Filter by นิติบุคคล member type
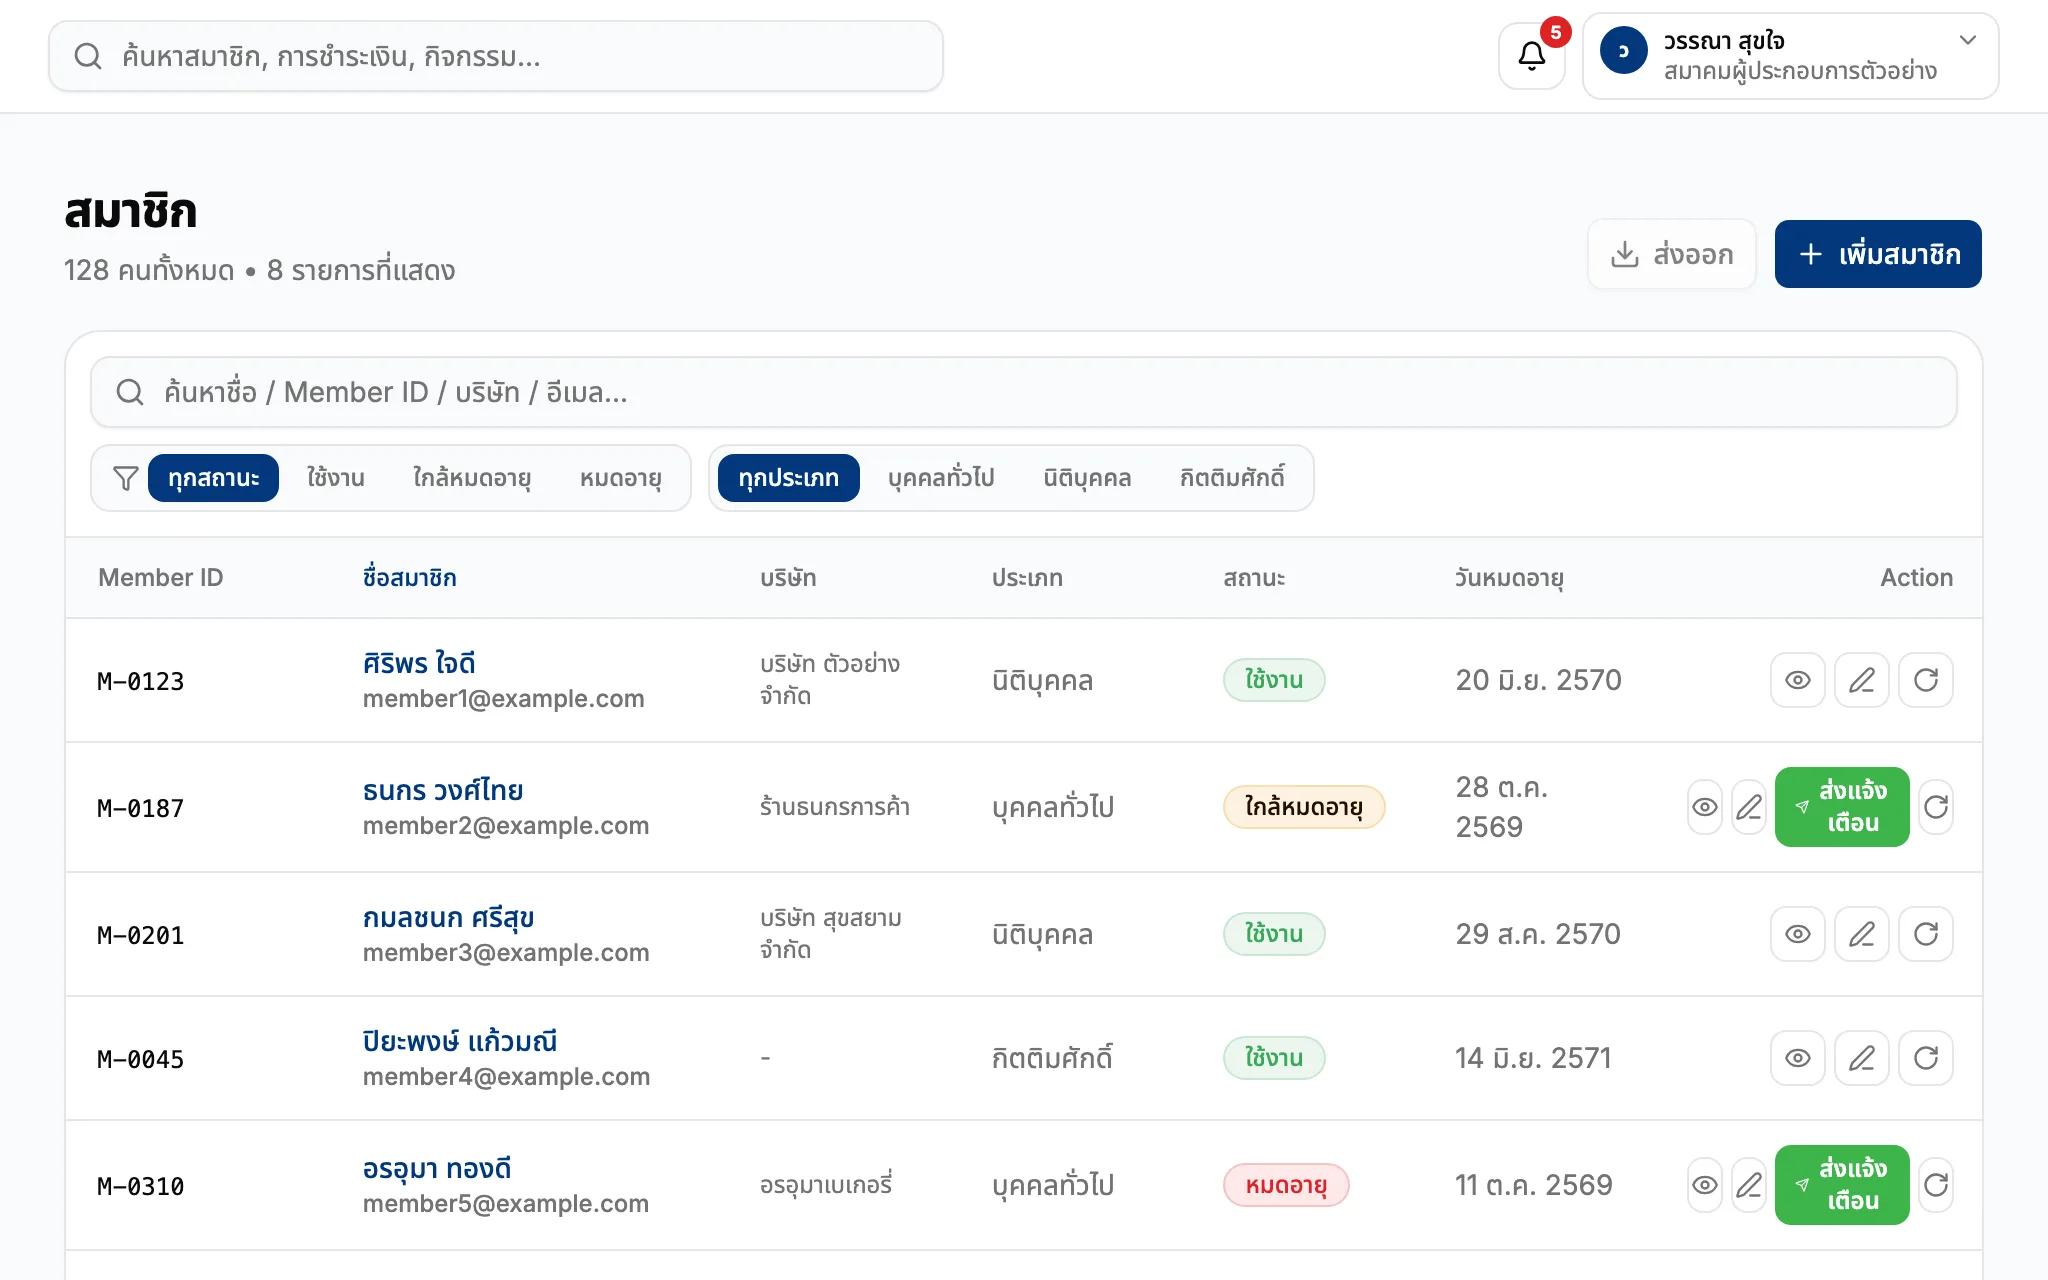This screenshot has height=1280, width=2048. (1087, 478)
